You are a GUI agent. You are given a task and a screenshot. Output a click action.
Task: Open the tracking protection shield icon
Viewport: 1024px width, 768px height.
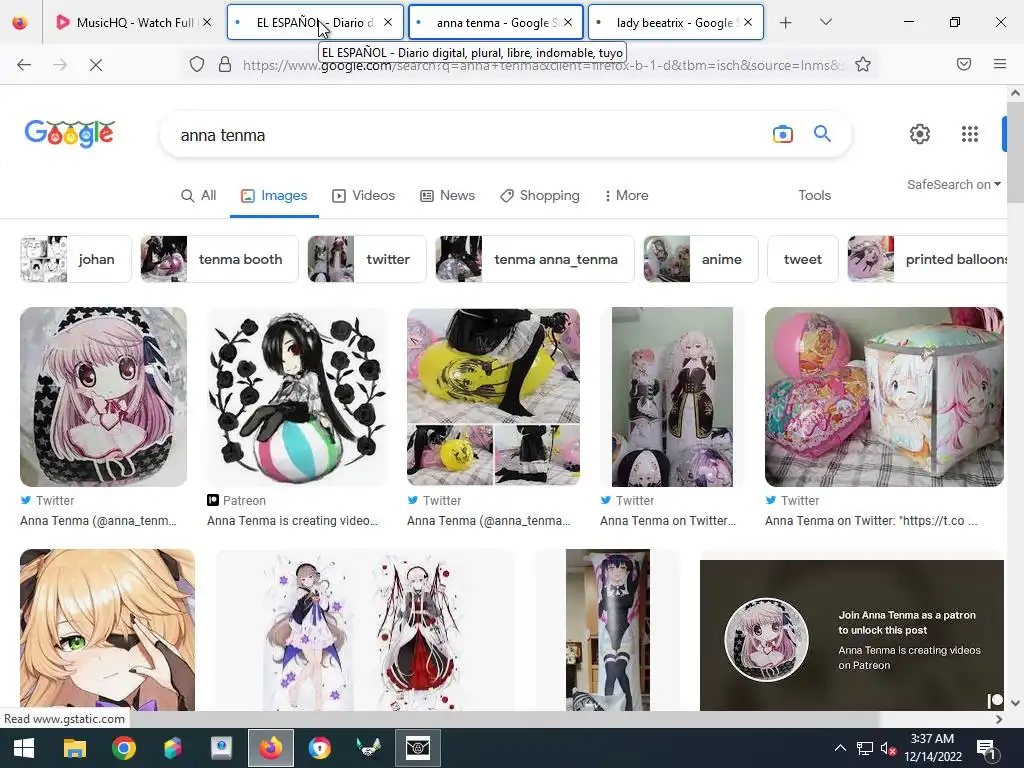click(x=197, y=64)
